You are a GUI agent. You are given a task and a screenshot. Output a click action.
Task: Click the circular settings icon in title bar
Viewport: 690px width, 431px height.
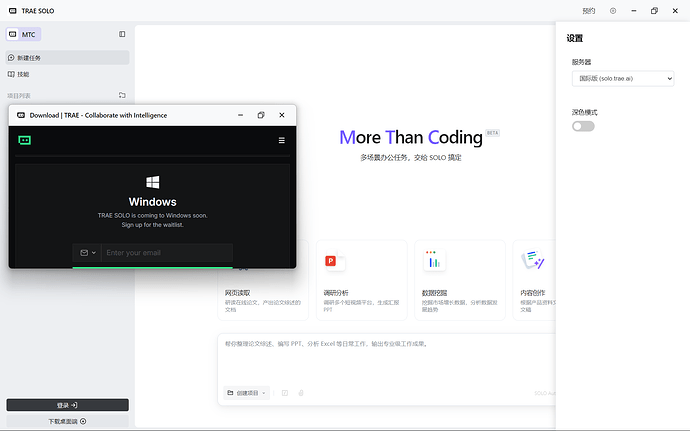pyautogui.click(x=613, y=11)
